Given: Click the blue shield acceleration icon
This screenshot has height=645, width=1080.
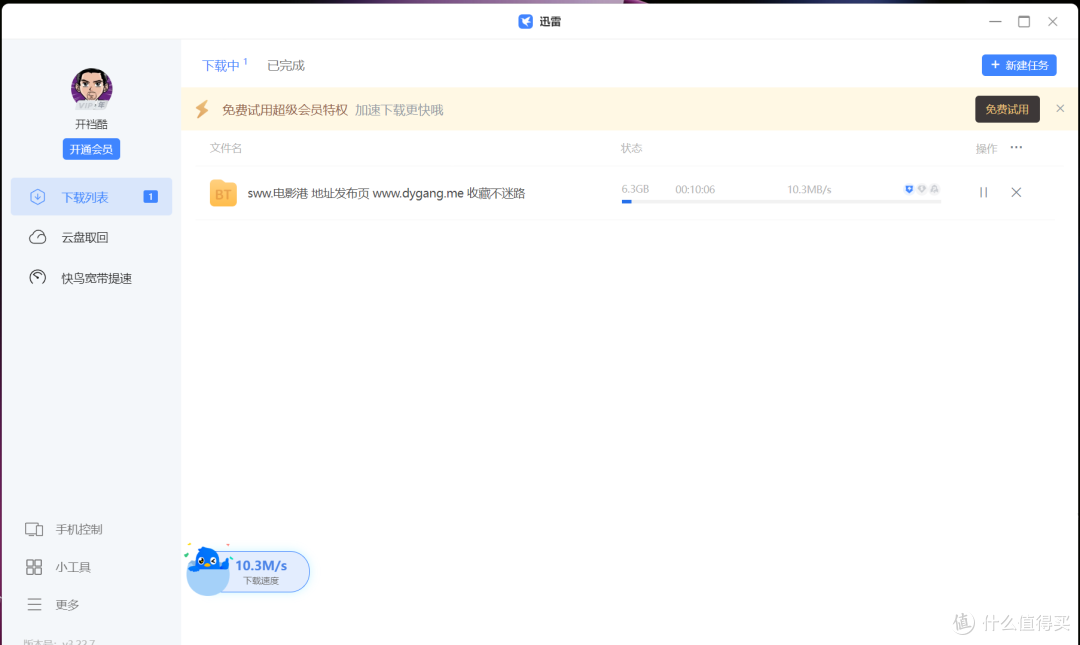Looking at the screenshot, I should coord(909,189).
